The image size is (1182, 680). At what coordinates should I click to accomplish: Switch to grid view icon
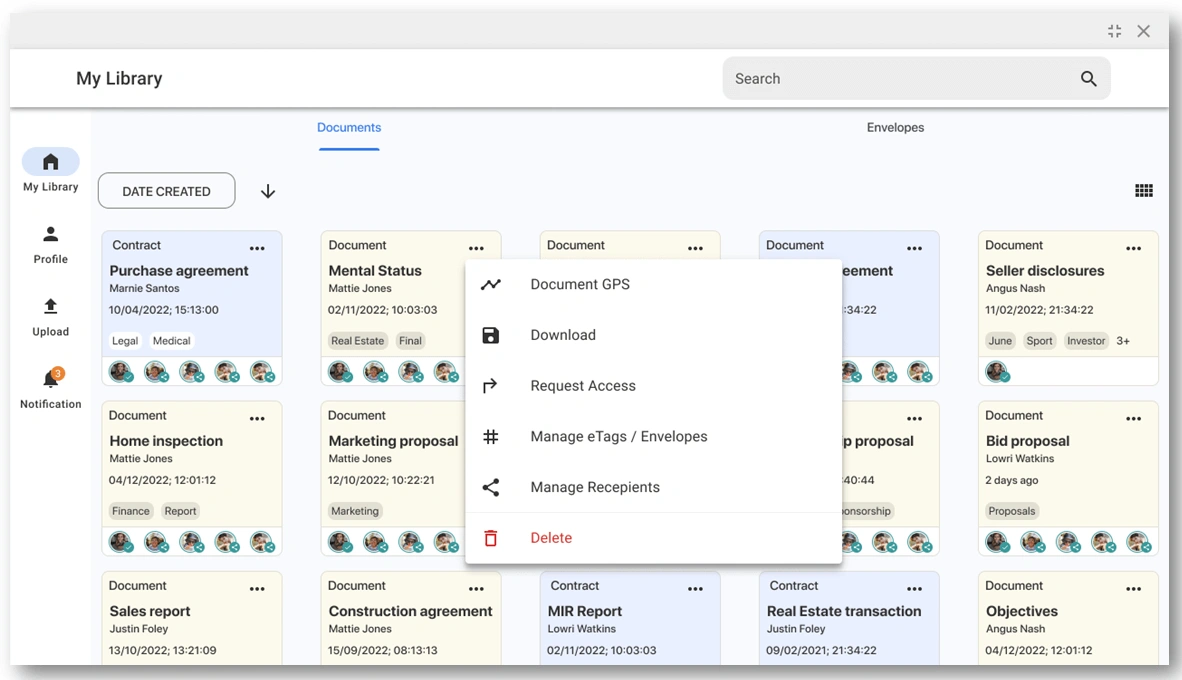point(1144,191)
